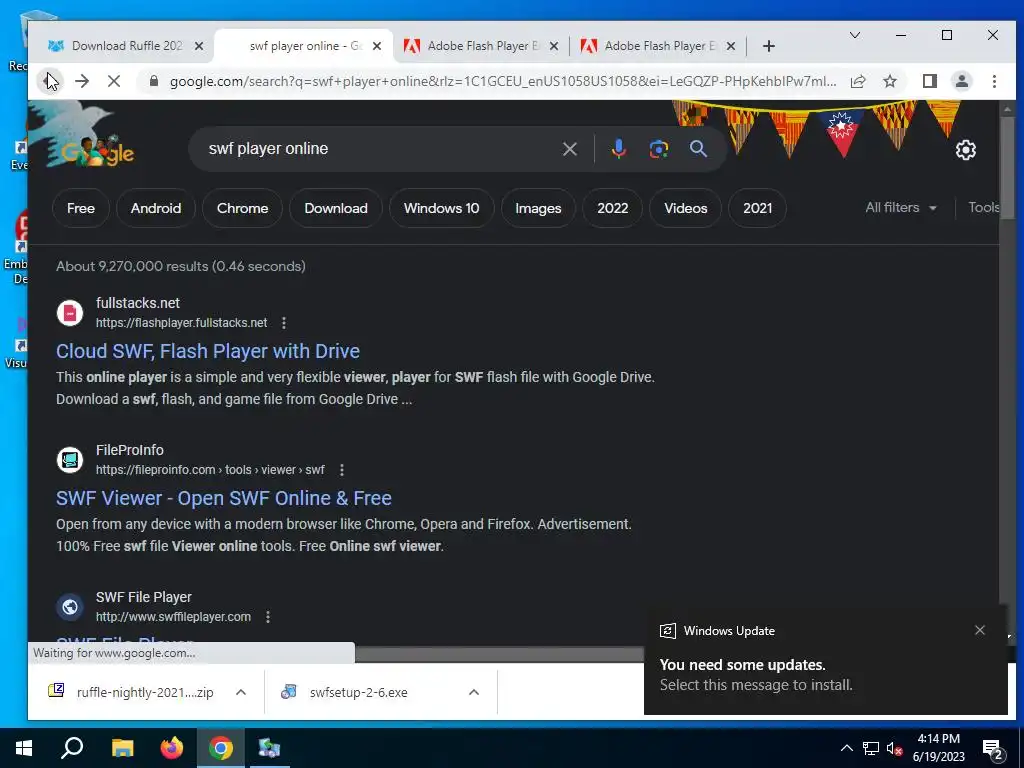Open SWF Viewer - Open SWF Online & Free

224,498
